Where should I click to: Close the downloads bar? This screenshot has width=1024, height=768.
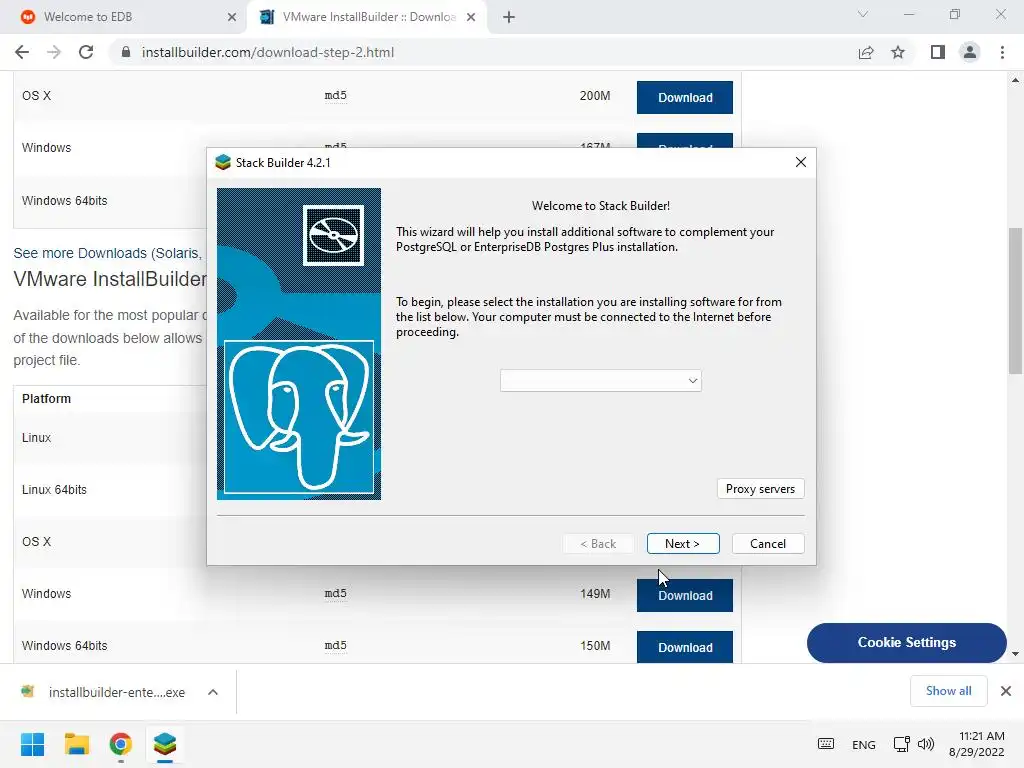[x=1006, y=691]
